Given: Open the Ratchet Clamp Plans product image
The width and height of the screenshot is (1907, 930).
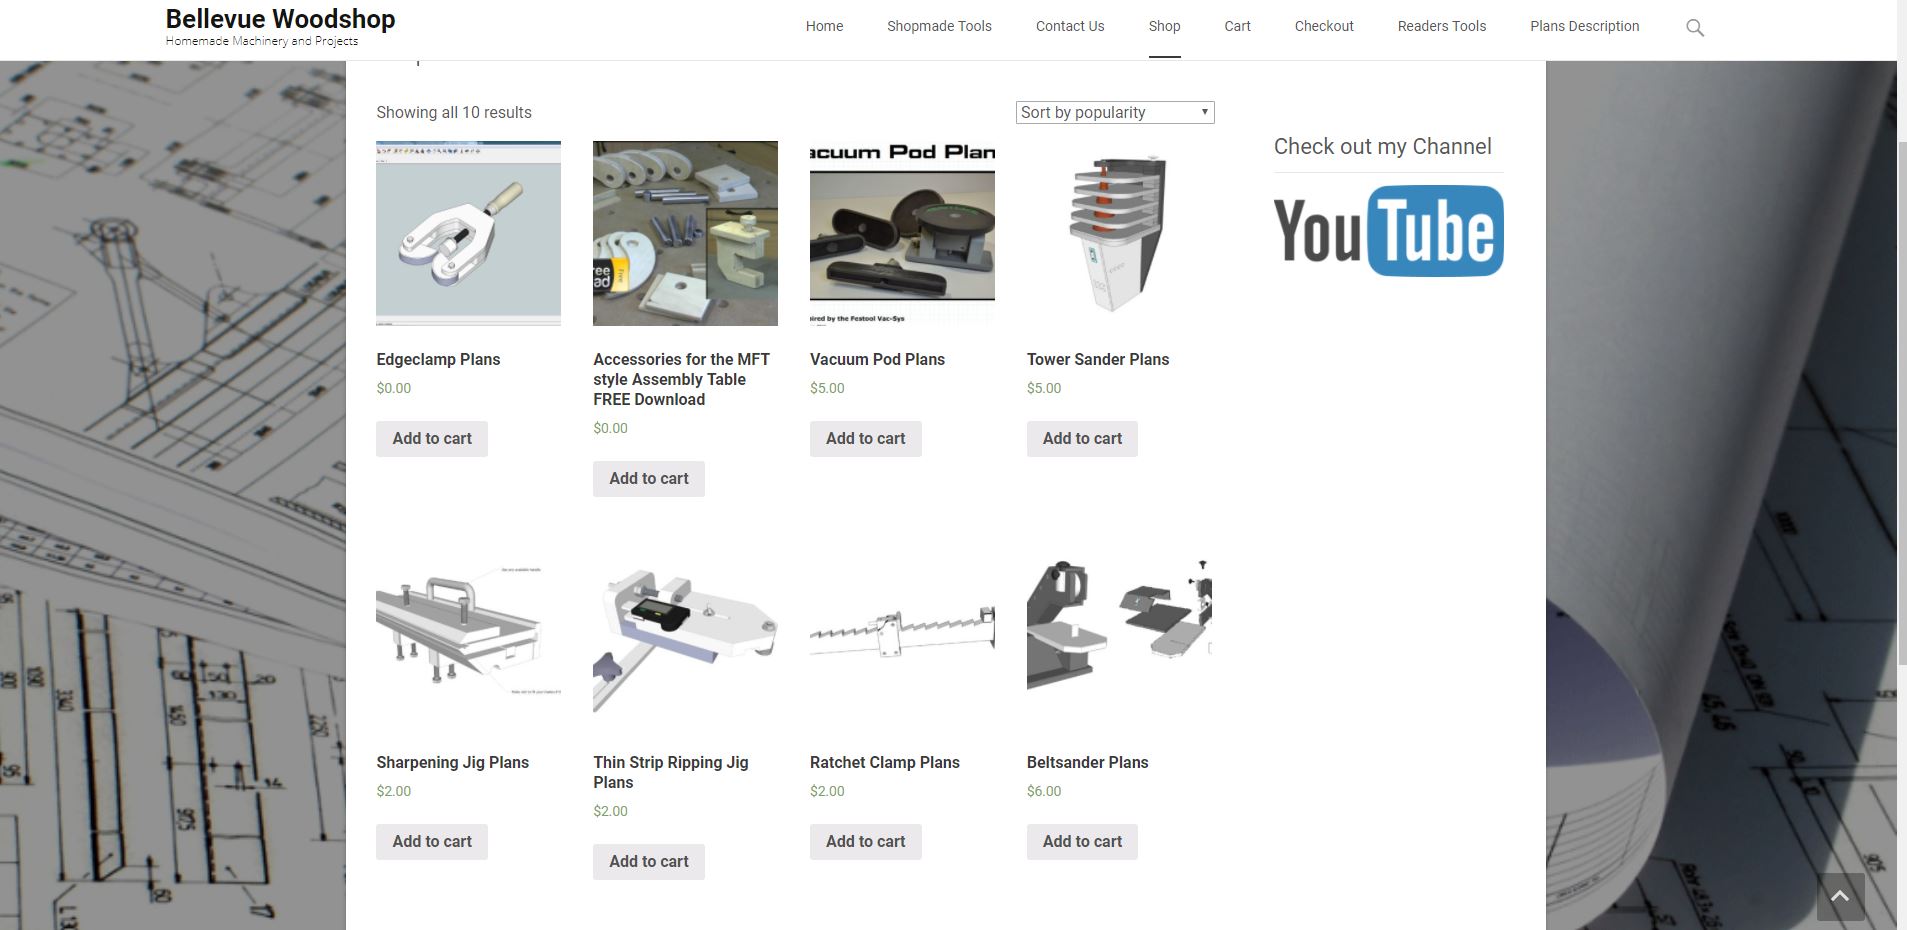Looking at the screenshot, I should (x=902, y=636).
